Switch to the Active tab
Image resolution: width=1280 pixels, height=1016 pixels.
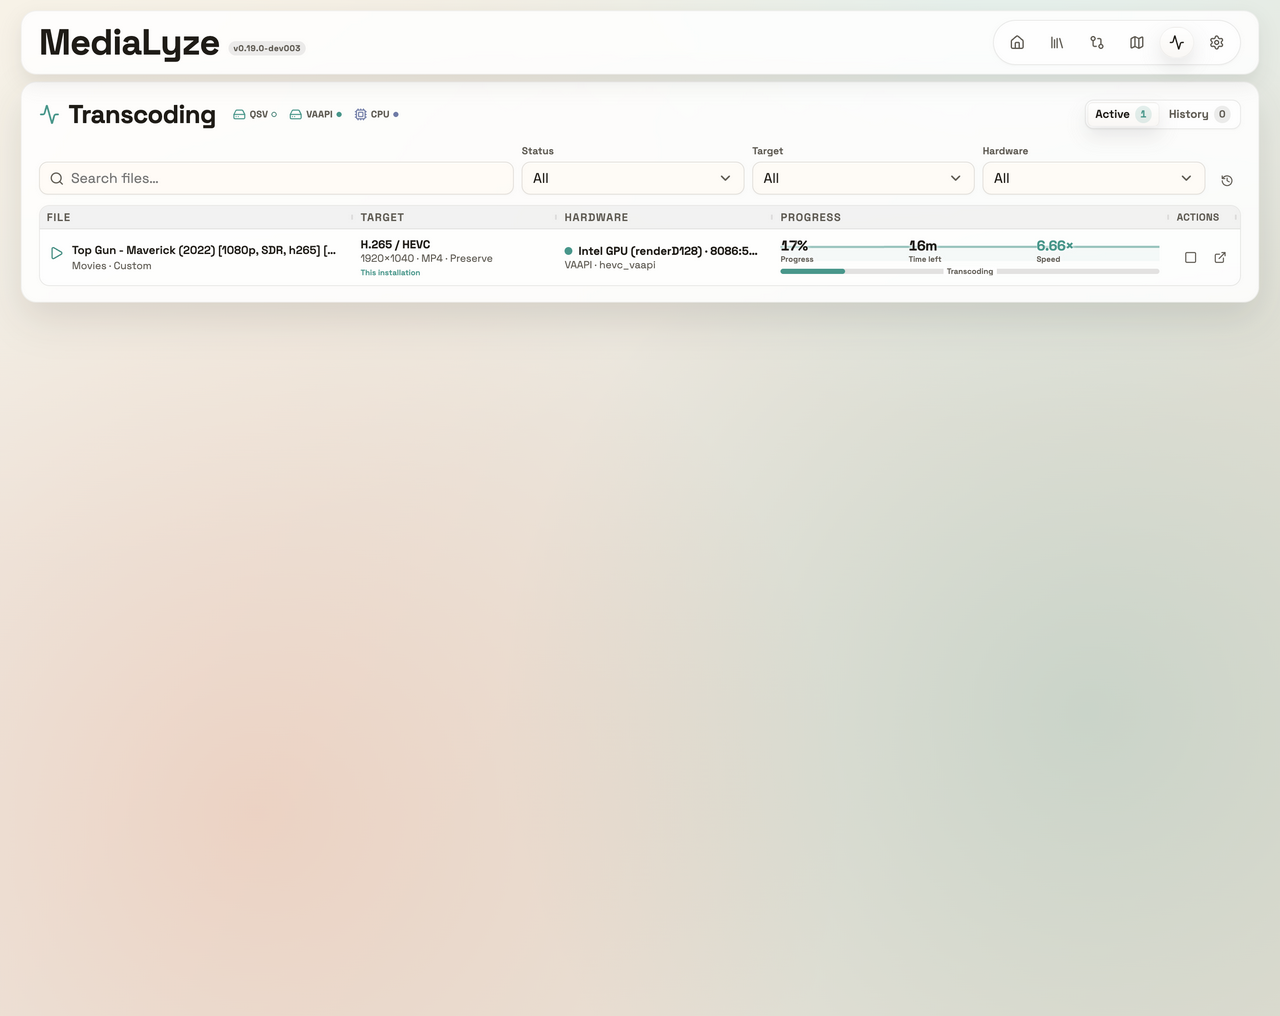click(1122, 115)
